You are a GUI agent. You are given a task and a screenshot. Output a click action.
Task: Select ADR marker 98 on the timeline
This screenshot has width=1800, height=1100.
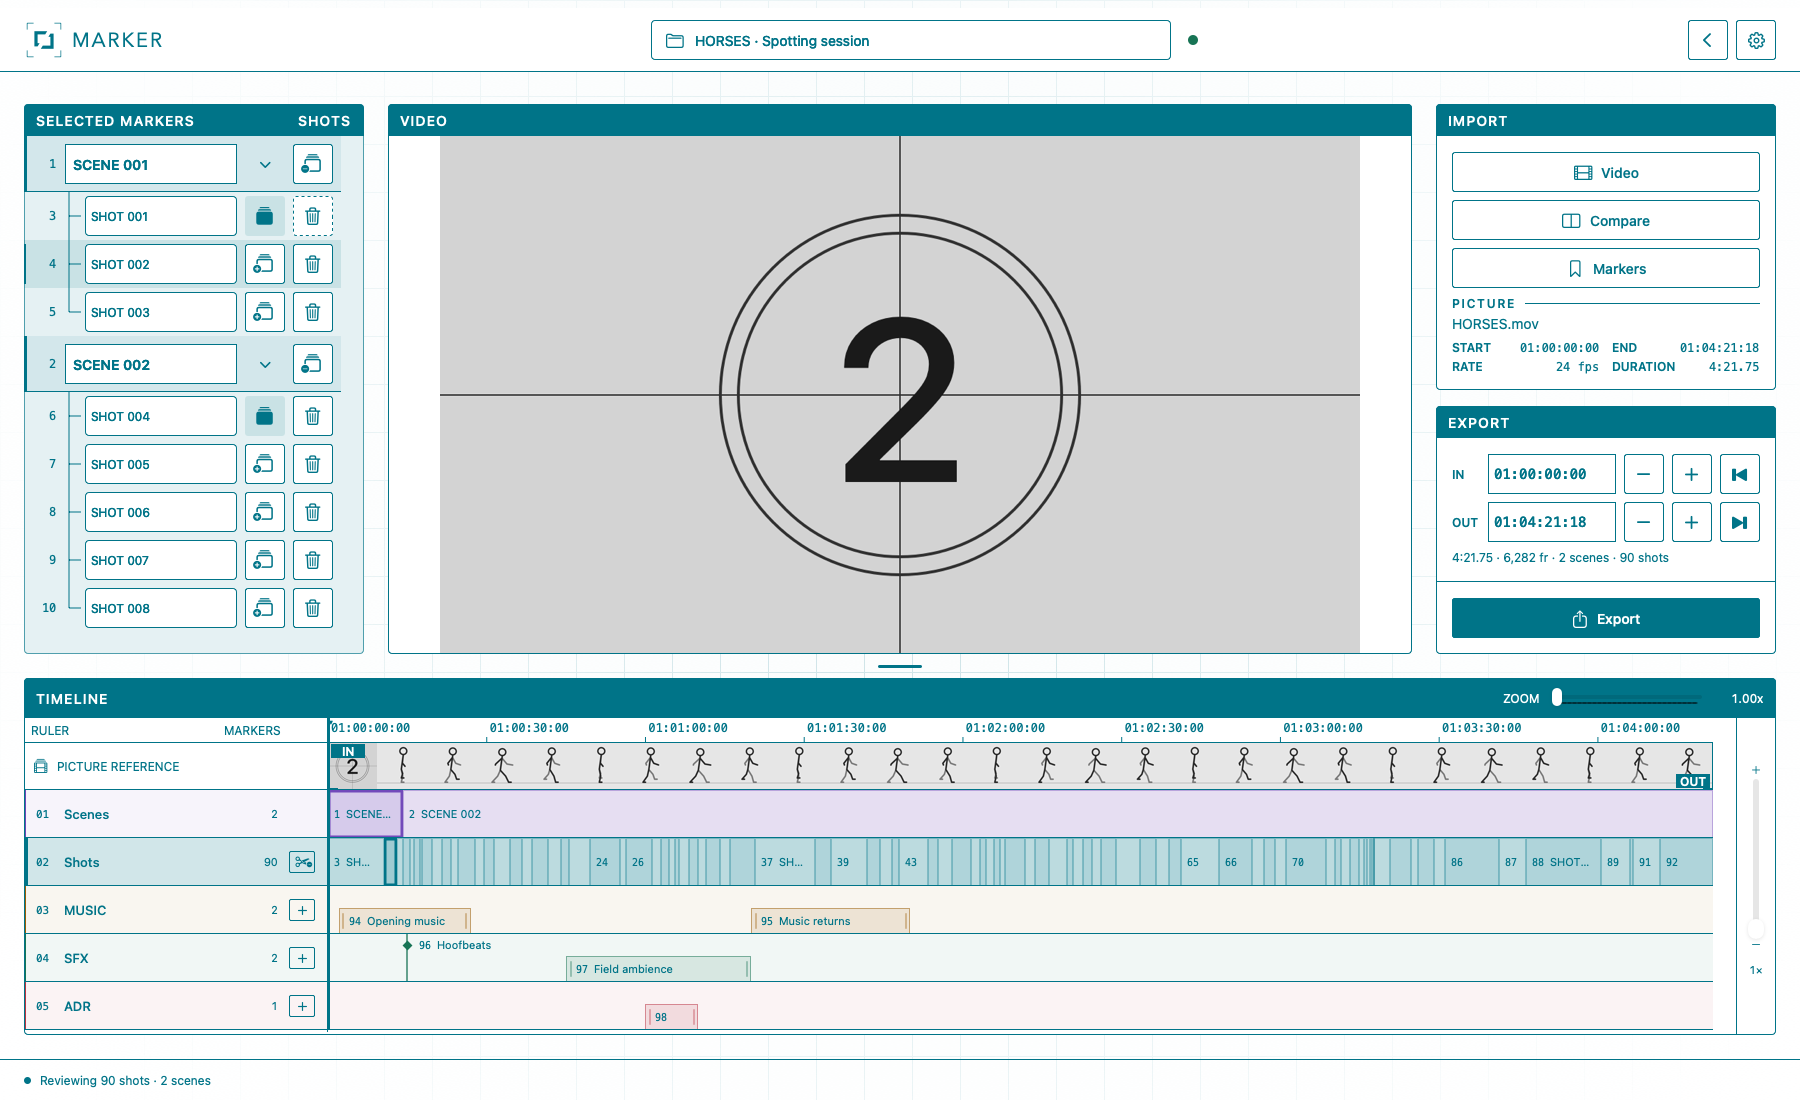[x=672, y=1017]
